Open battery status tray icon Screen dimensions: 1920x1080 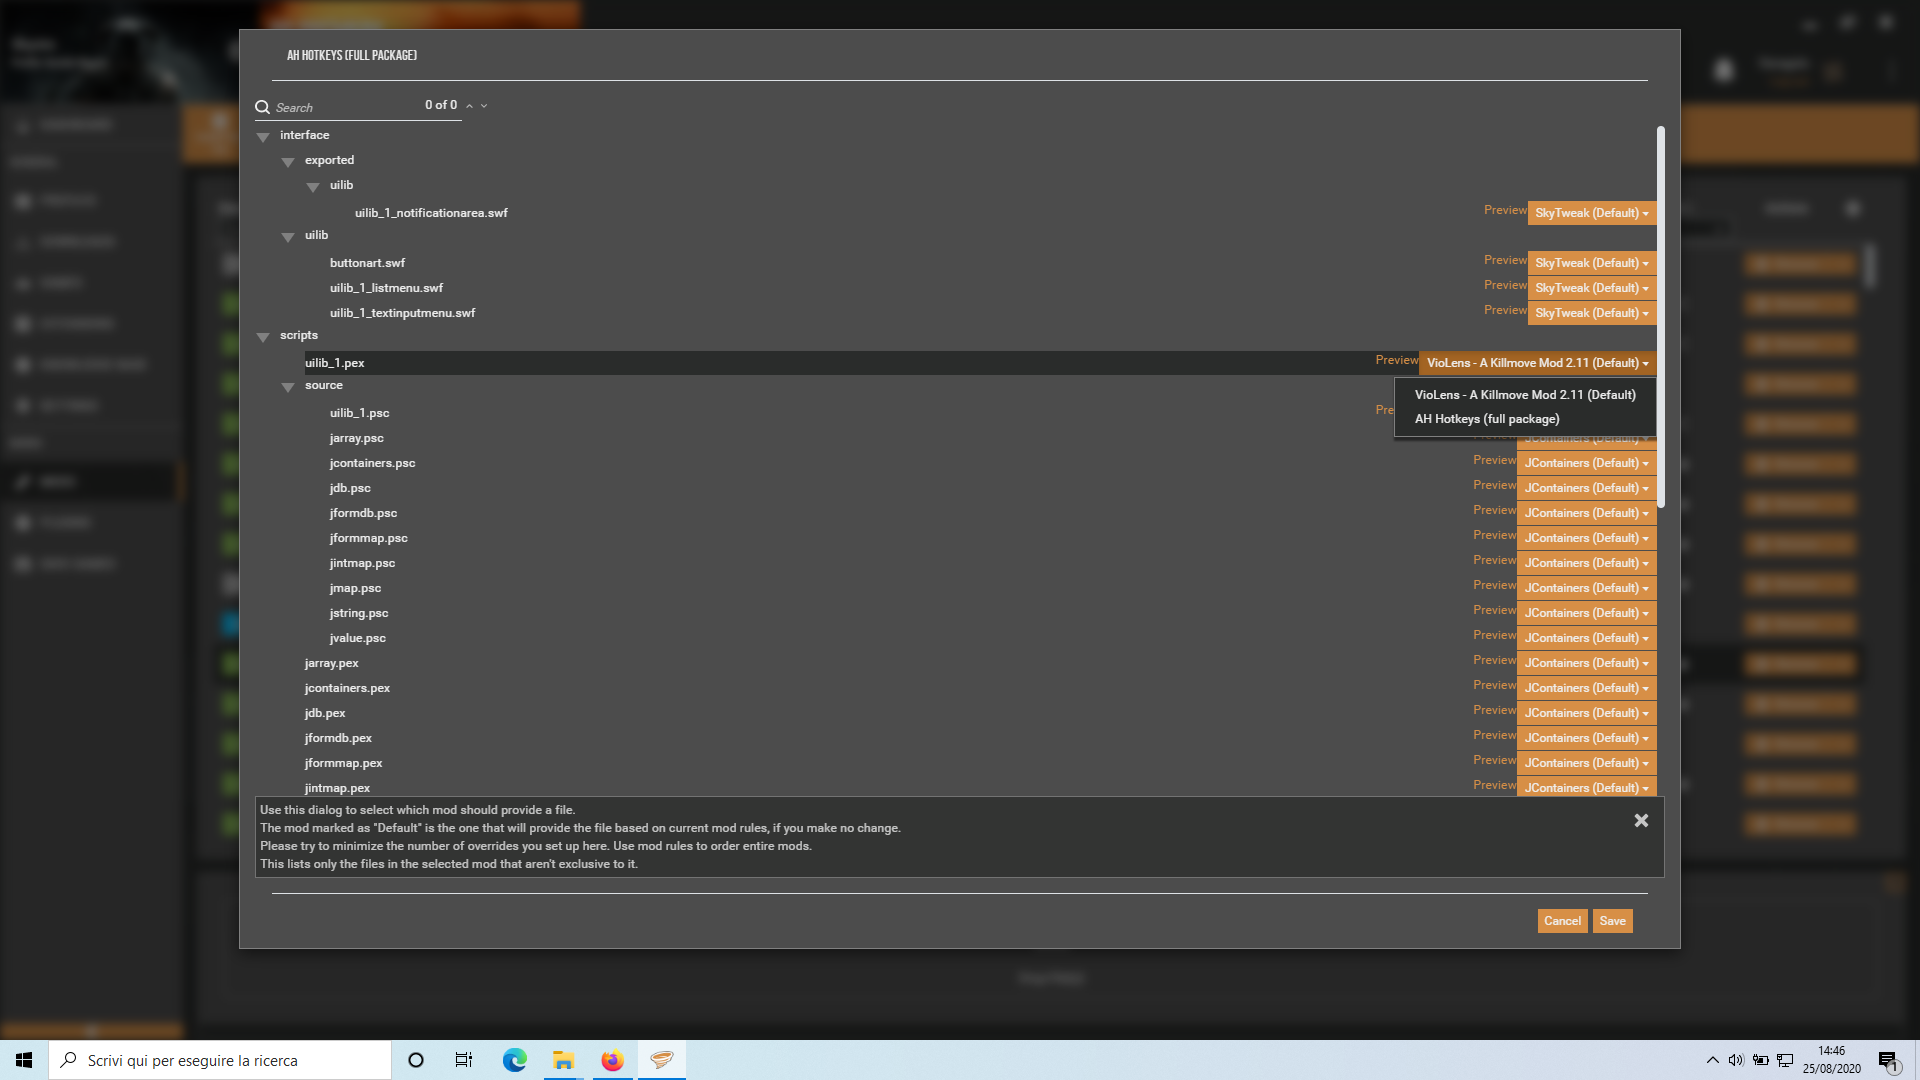tap(1760, 1060)
